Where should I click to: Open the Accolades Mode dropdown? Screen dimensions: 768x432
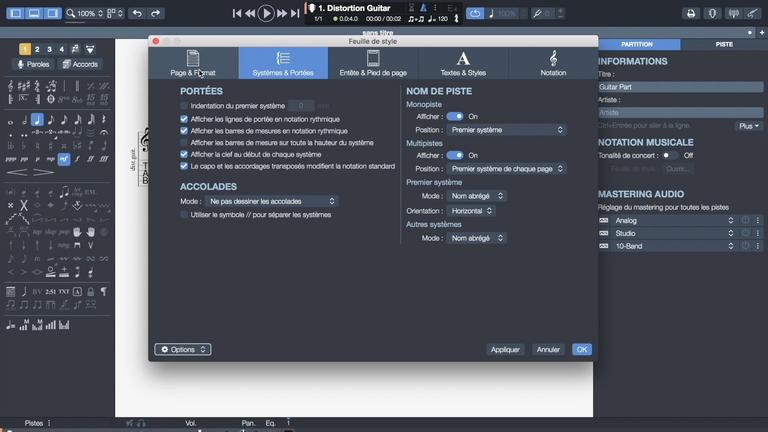[271, 201]
